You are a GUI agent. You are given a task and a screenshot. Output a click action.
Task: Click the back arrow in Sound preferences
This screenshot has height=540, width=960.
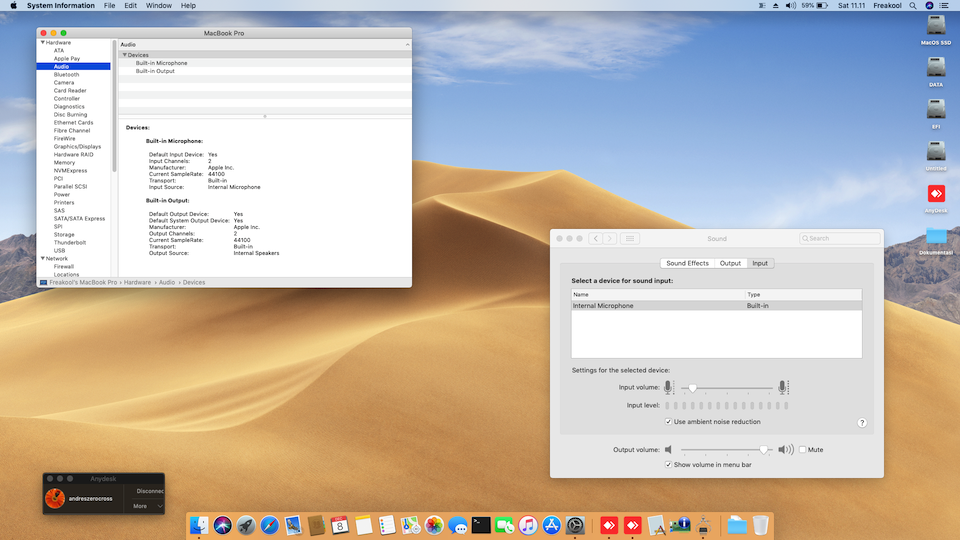[x=596, y=239]
